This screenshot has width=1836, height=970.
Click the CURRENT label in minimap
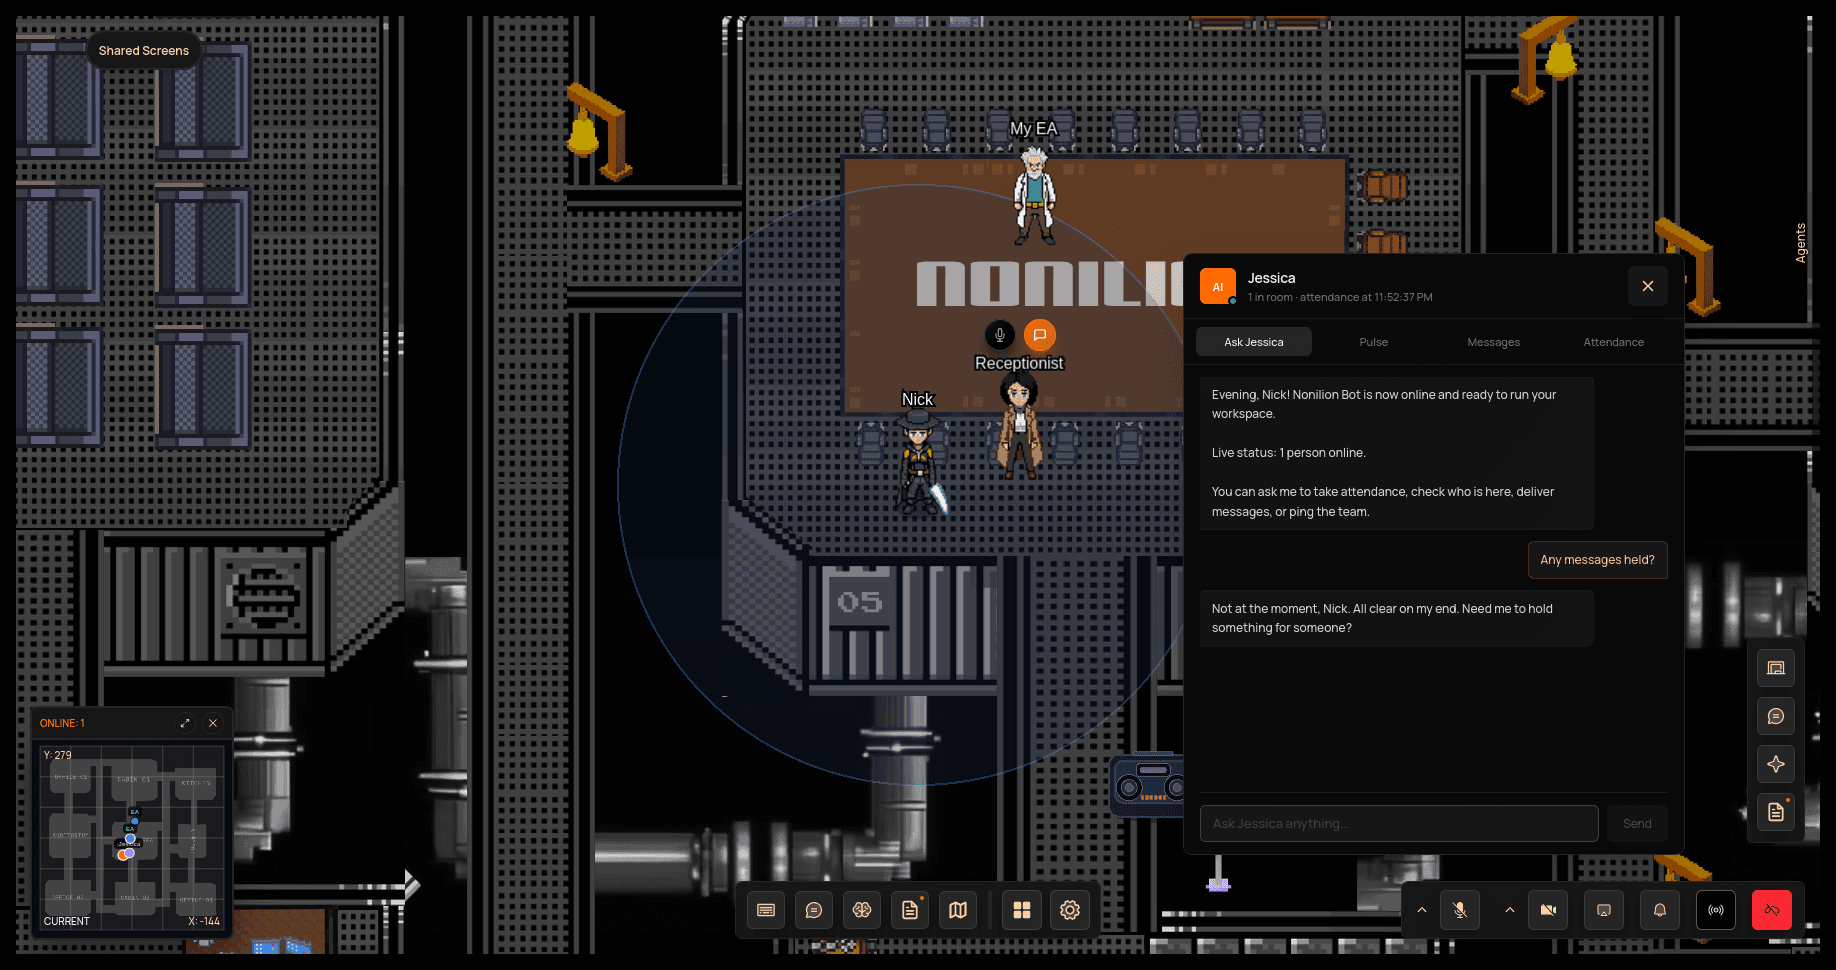tap(67, 921)
